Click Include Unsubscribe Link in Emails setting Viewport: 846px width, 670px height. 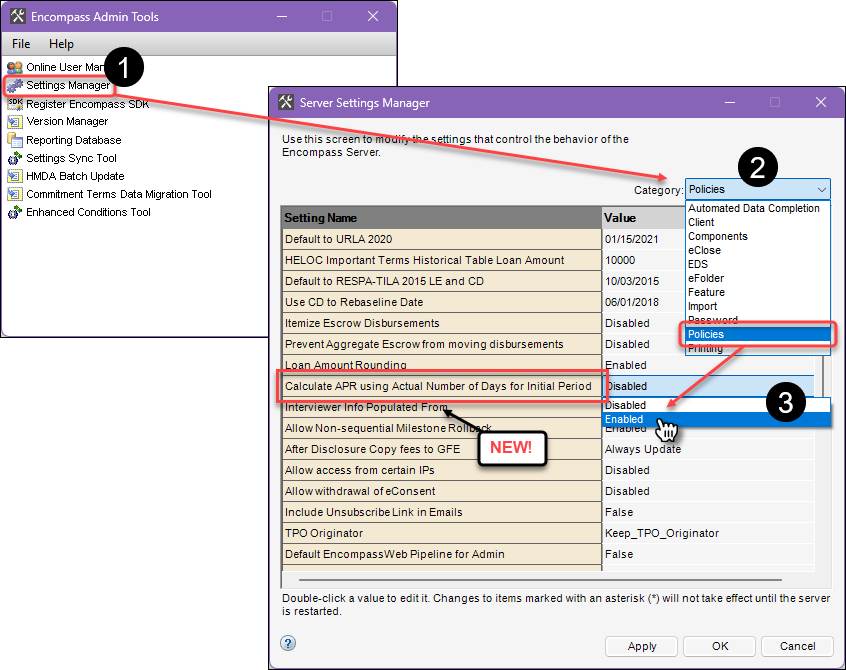(442, 512)
